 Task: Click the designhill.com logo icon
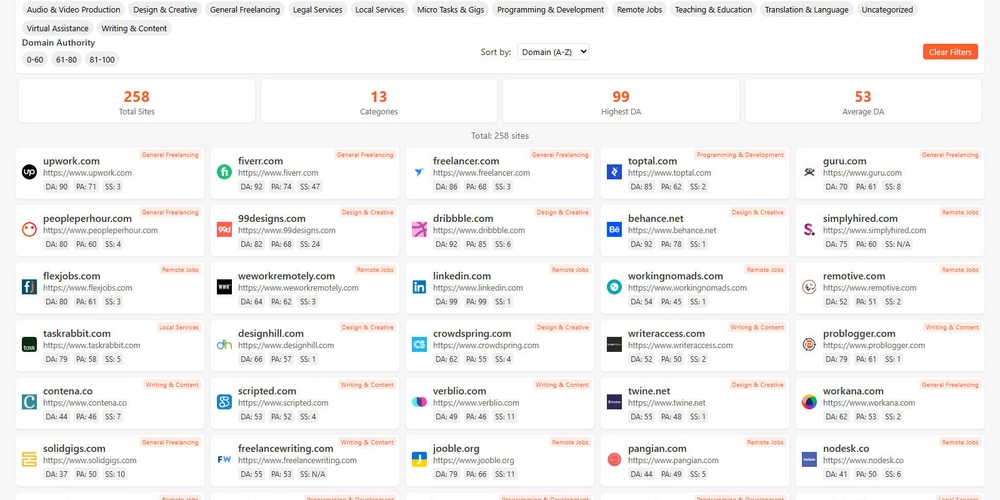coord(224,344)
